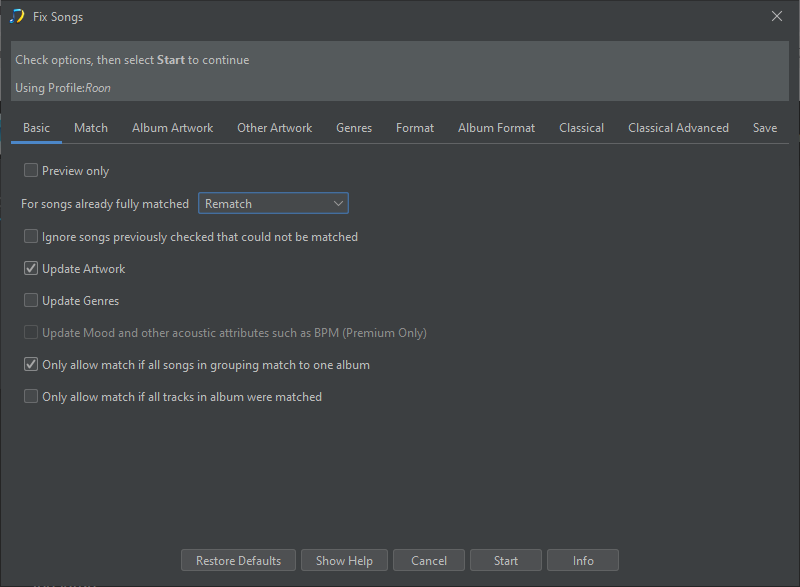Toggle Ignore songs previously checked option
800x587 pixels.
31,237
